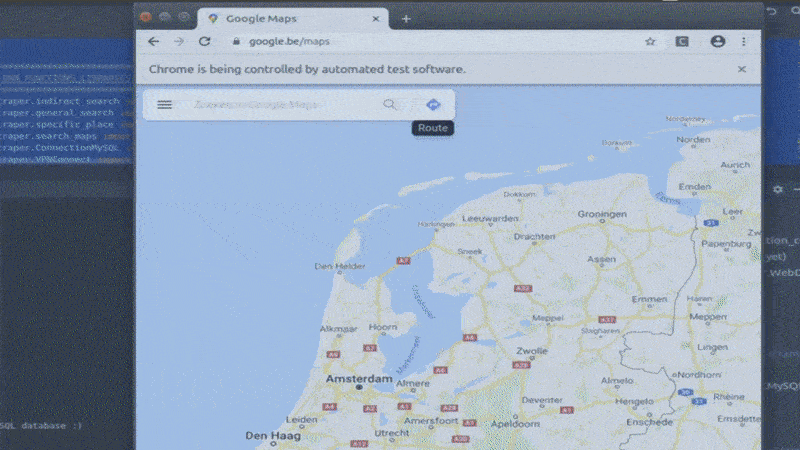
Task: Click the undo arrow in the background IDE
Action: coord(772,11)
